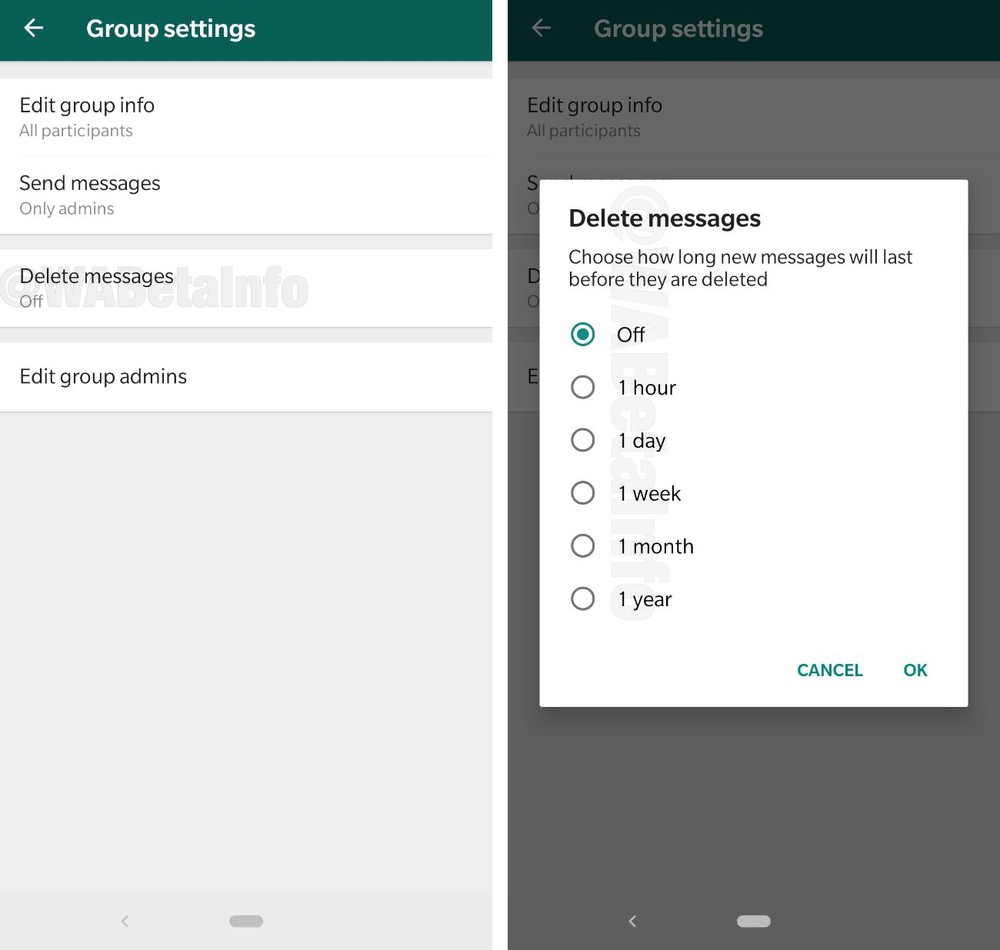Viewport: 1000px width, 950px height.
Task: Click the Delete messages dialog title
Action: click(x=665, y=219)
